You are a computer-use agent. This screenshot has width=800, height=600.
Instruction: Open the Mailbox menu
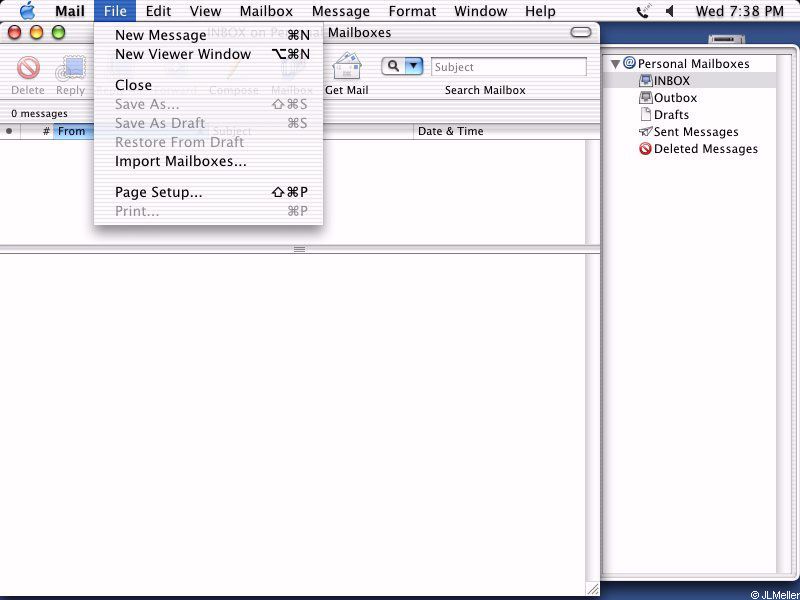click(266, 11)
